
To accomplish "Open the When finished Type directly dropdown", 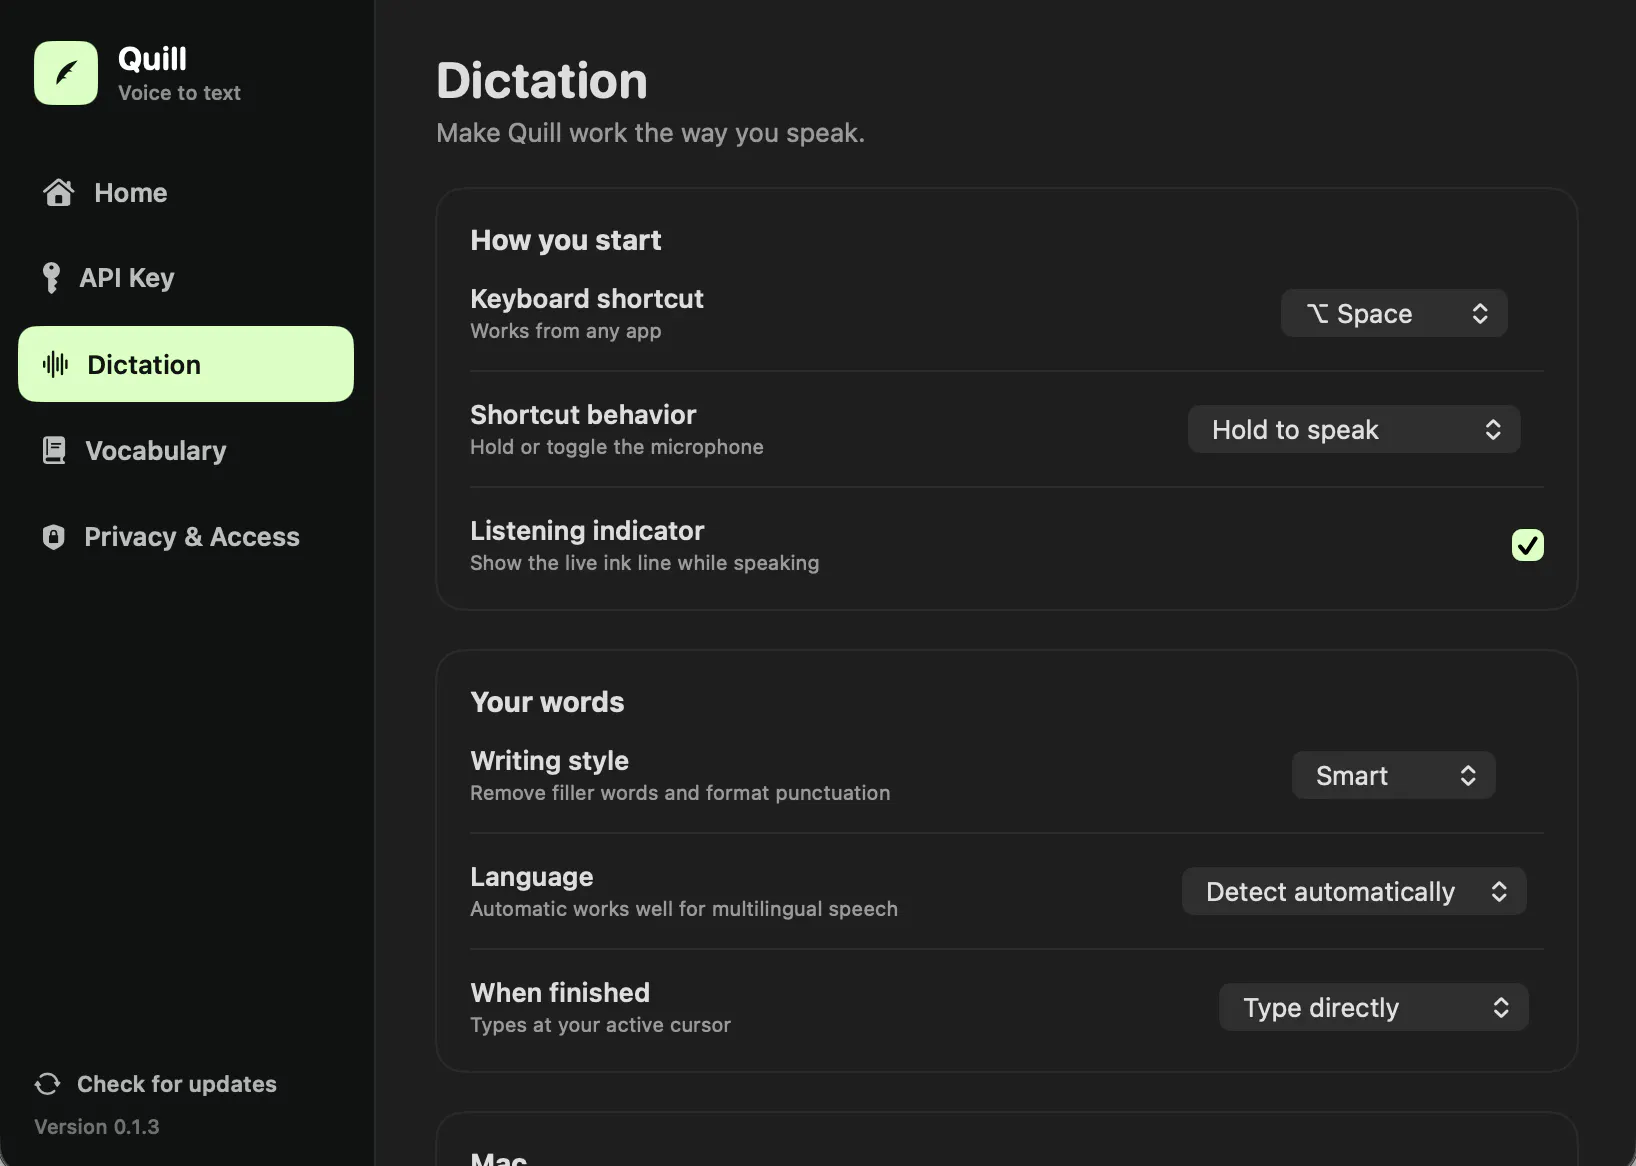I will [1374, 1007].
